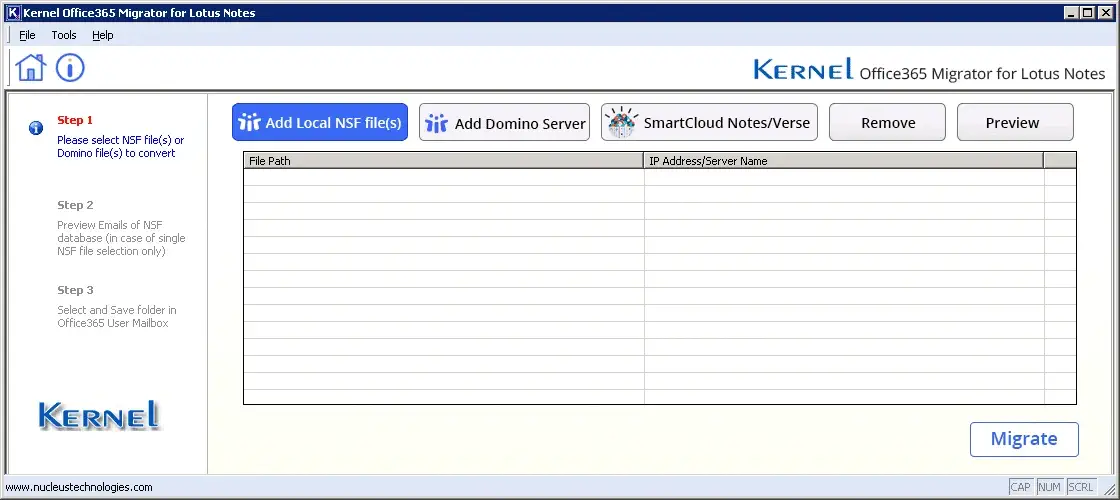Add Local NSF file(s)
Image resolution: width=1120 pixels, height=500 pixels.
pyautogui.click(x=320, y=123)
